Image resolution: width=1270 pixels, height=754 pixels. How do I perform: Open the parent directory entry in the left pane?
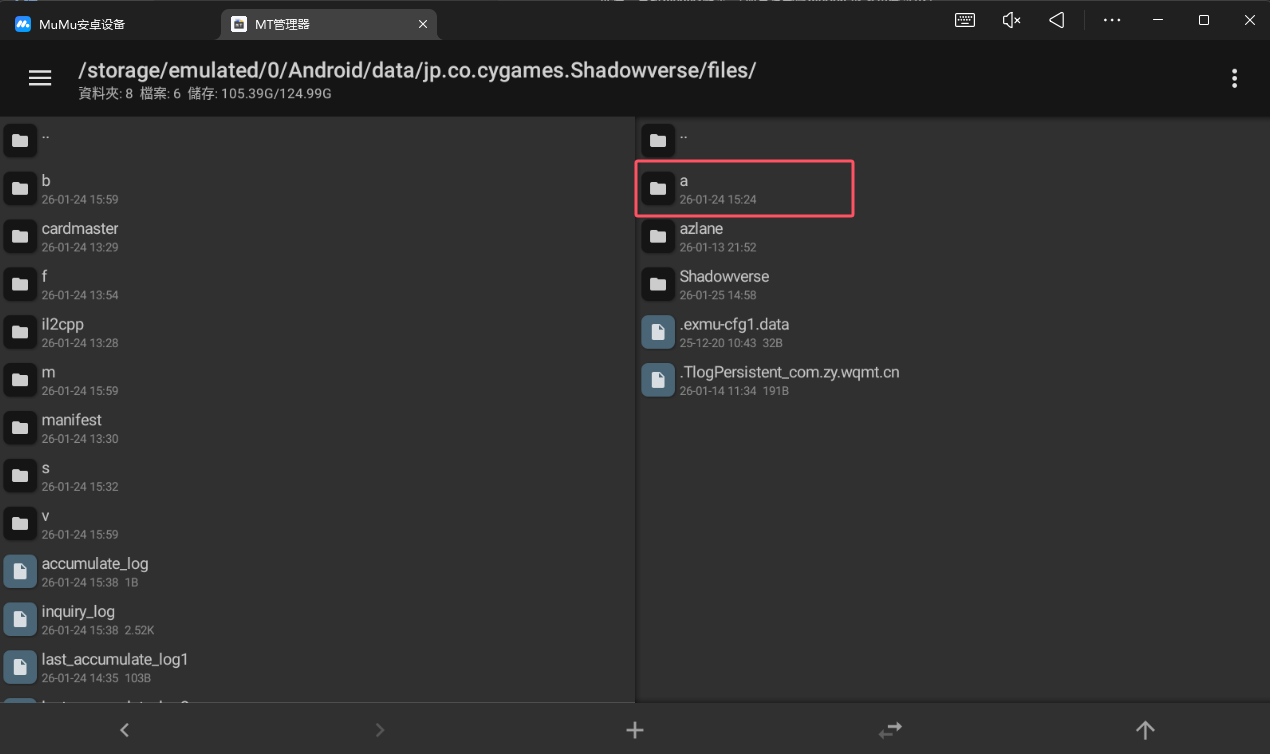coord(317,141)
